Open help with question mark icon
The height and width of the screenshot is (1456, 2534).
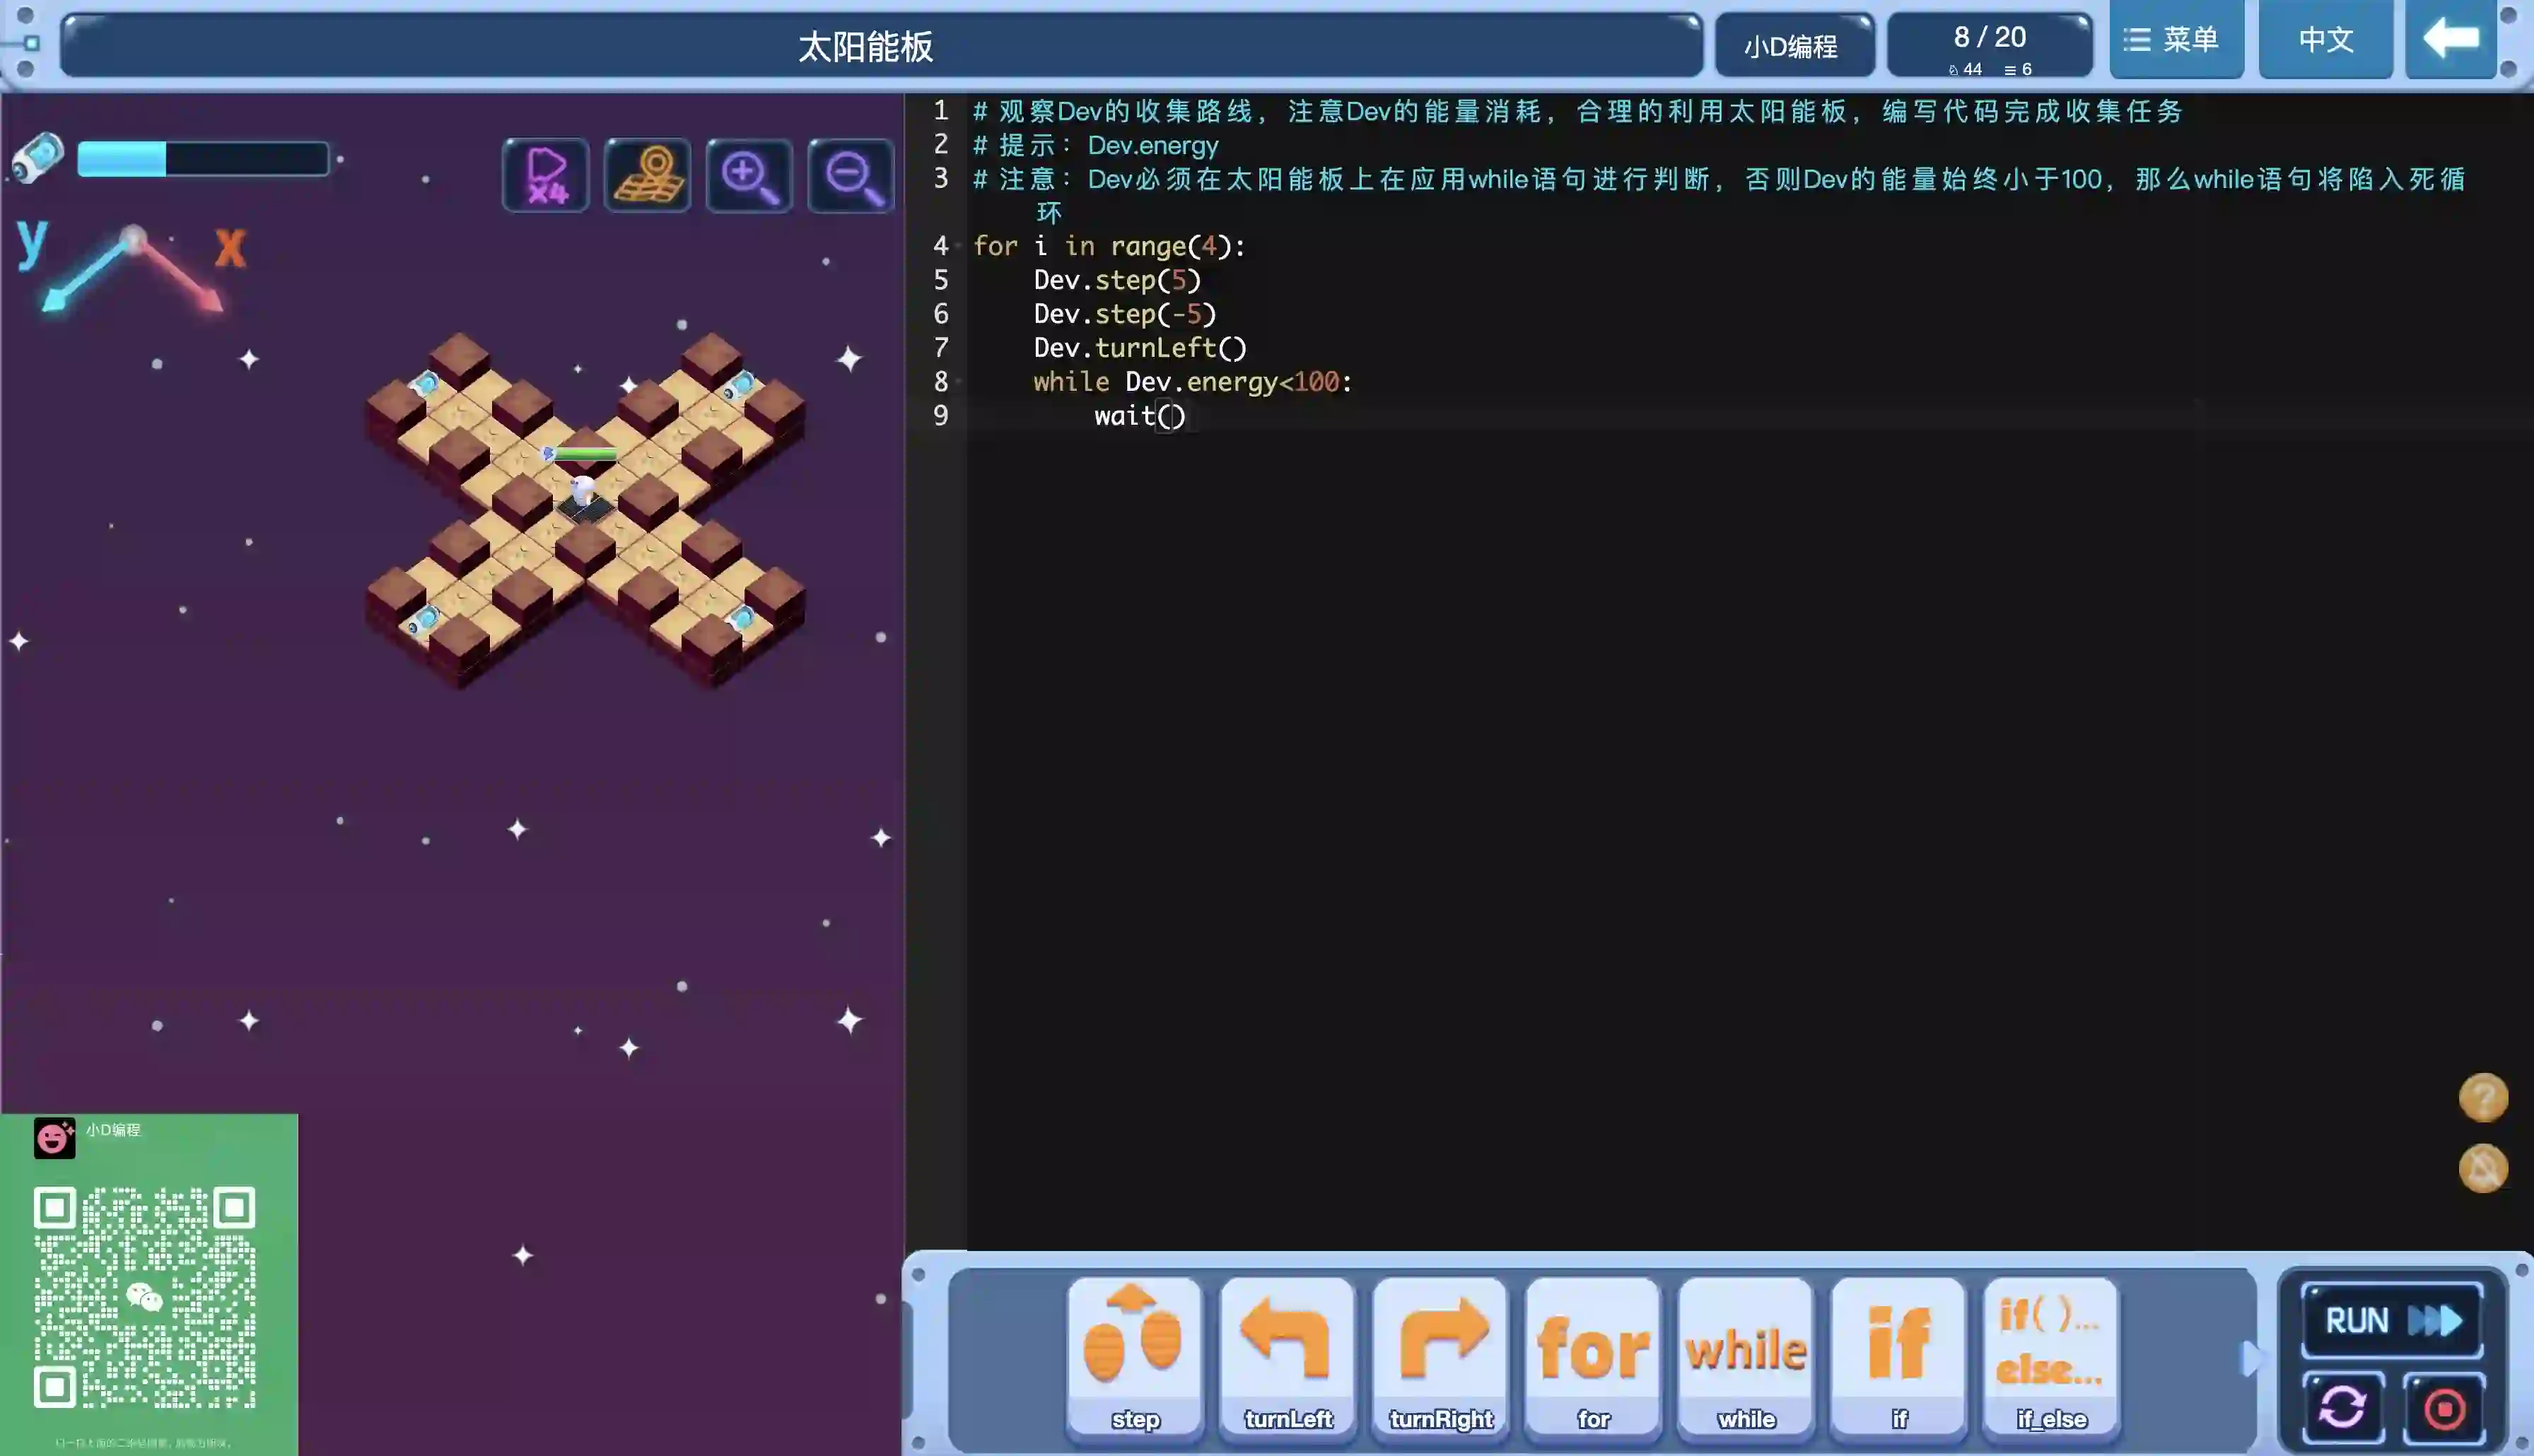pyautogui.click(x=2483, y=1098)
